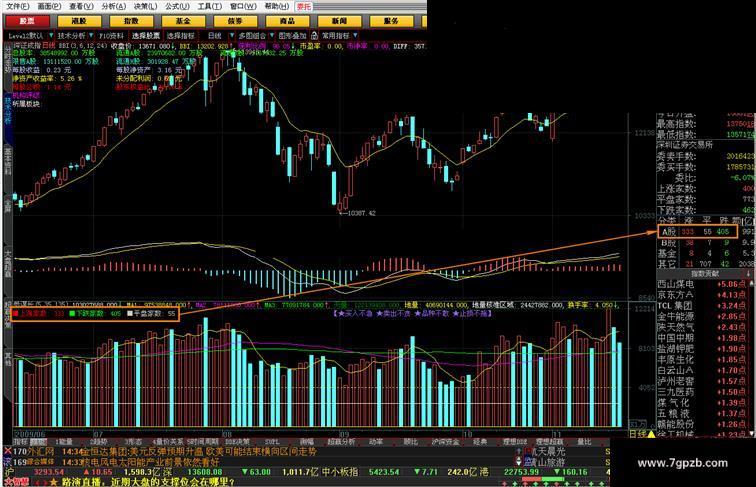Switch to the 量比 indicator tab
This screenshot has width=756, height=487.
tap(584, 442)
